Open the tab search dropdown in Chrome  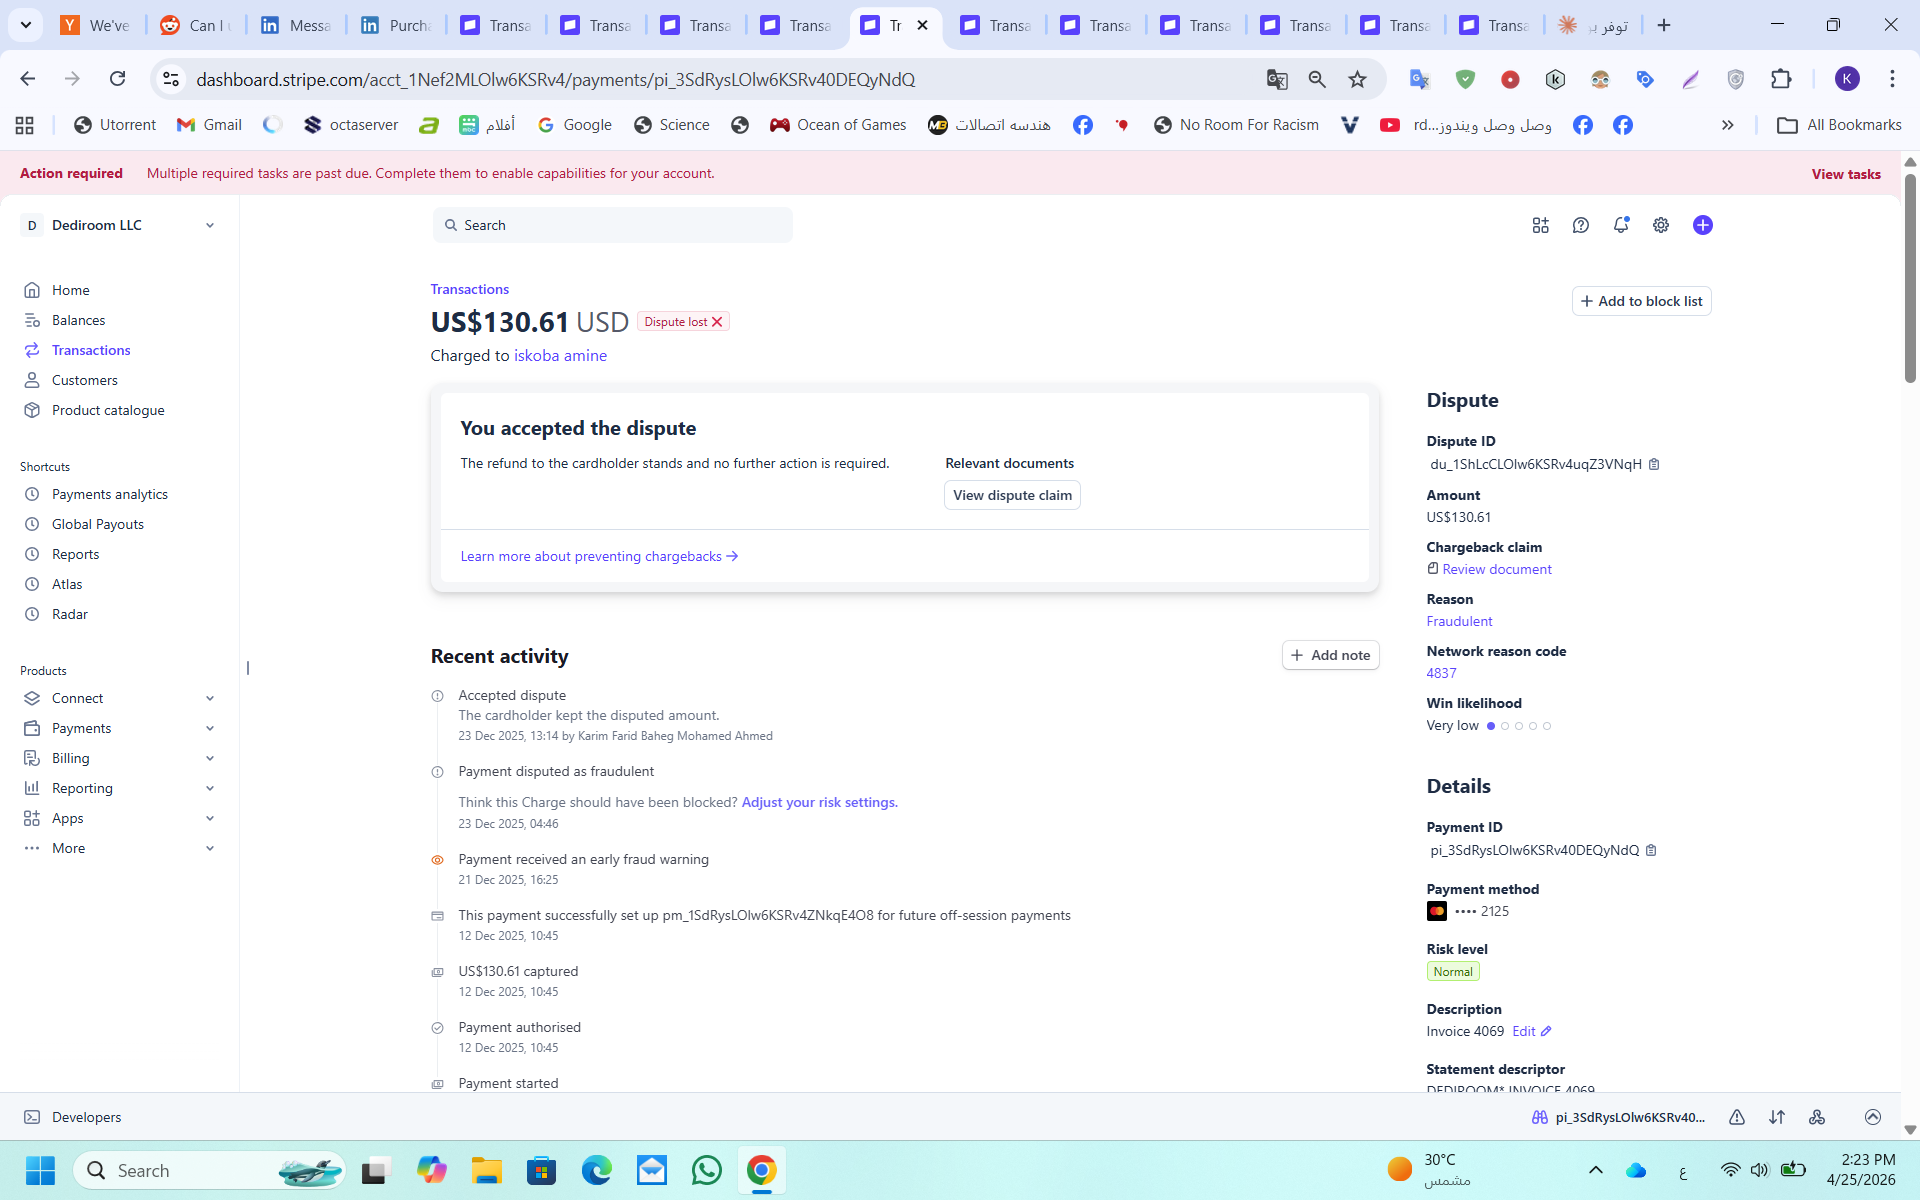click(x=26, y=25)
